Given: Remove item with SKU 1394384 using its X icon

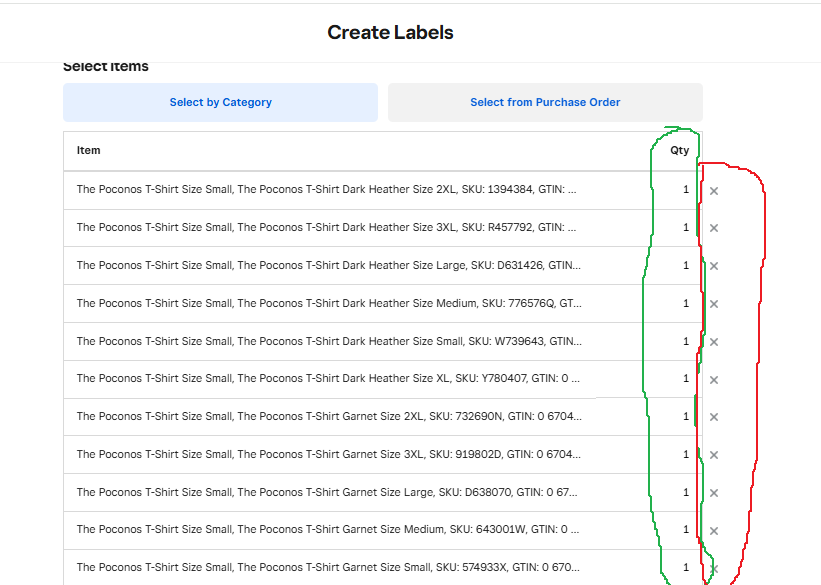Looking at the screenshot, I should (713, 189).
